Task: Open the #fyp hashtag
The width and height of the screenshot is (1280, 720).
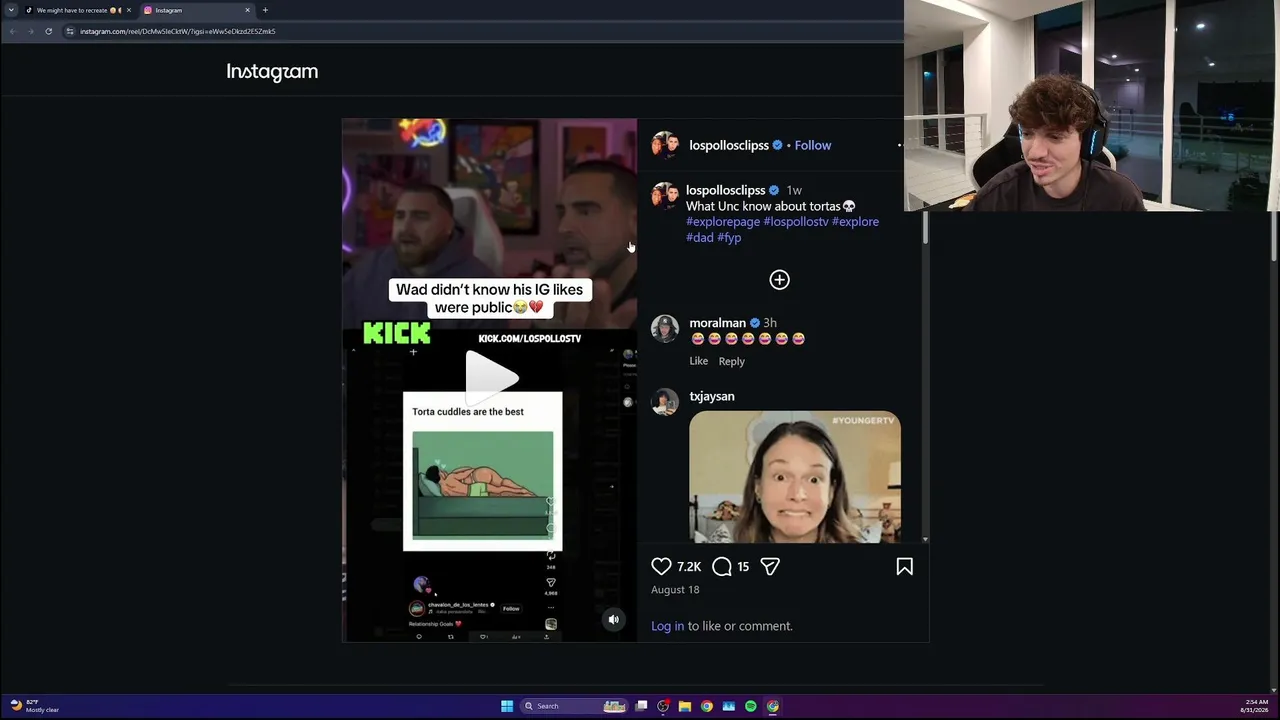Action: coord(729,238)
